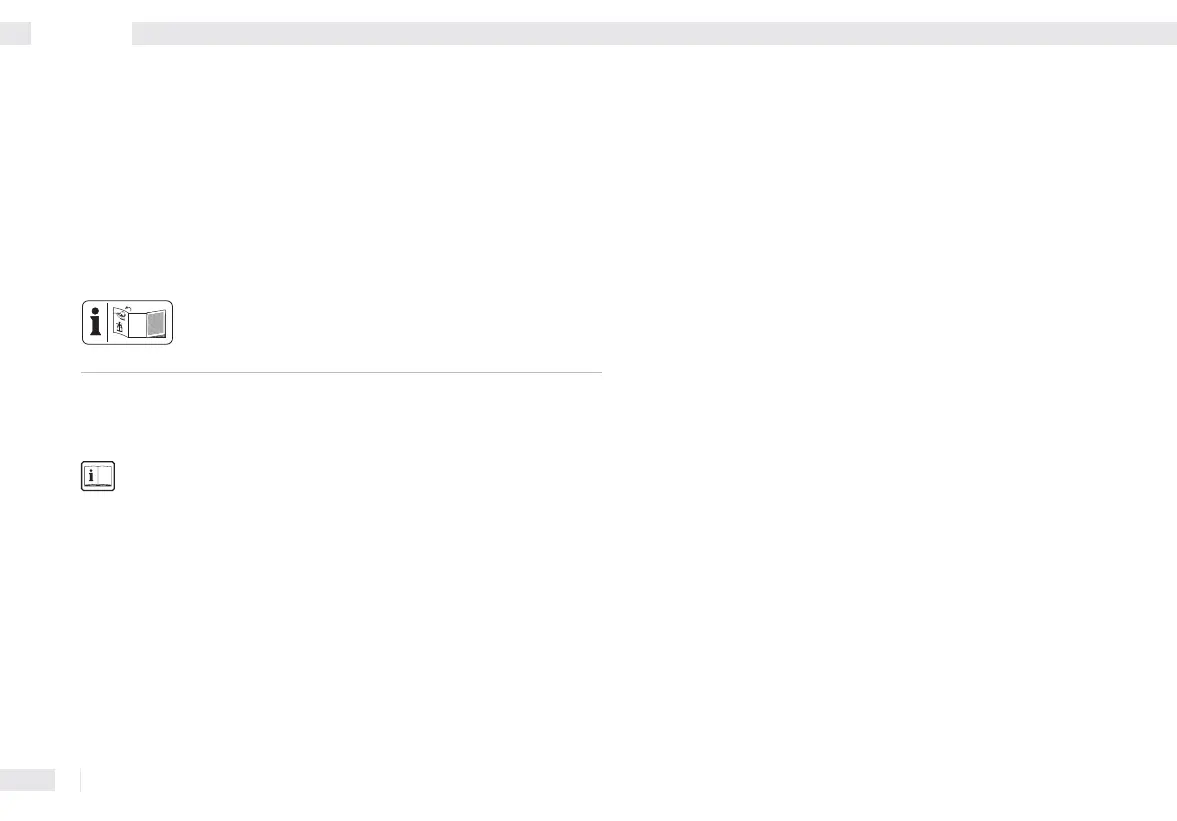The height and width of the screenshot is (821, 1177).
Task: Click the small gray block in the top-left corner
Action: [x=16, y=34]
